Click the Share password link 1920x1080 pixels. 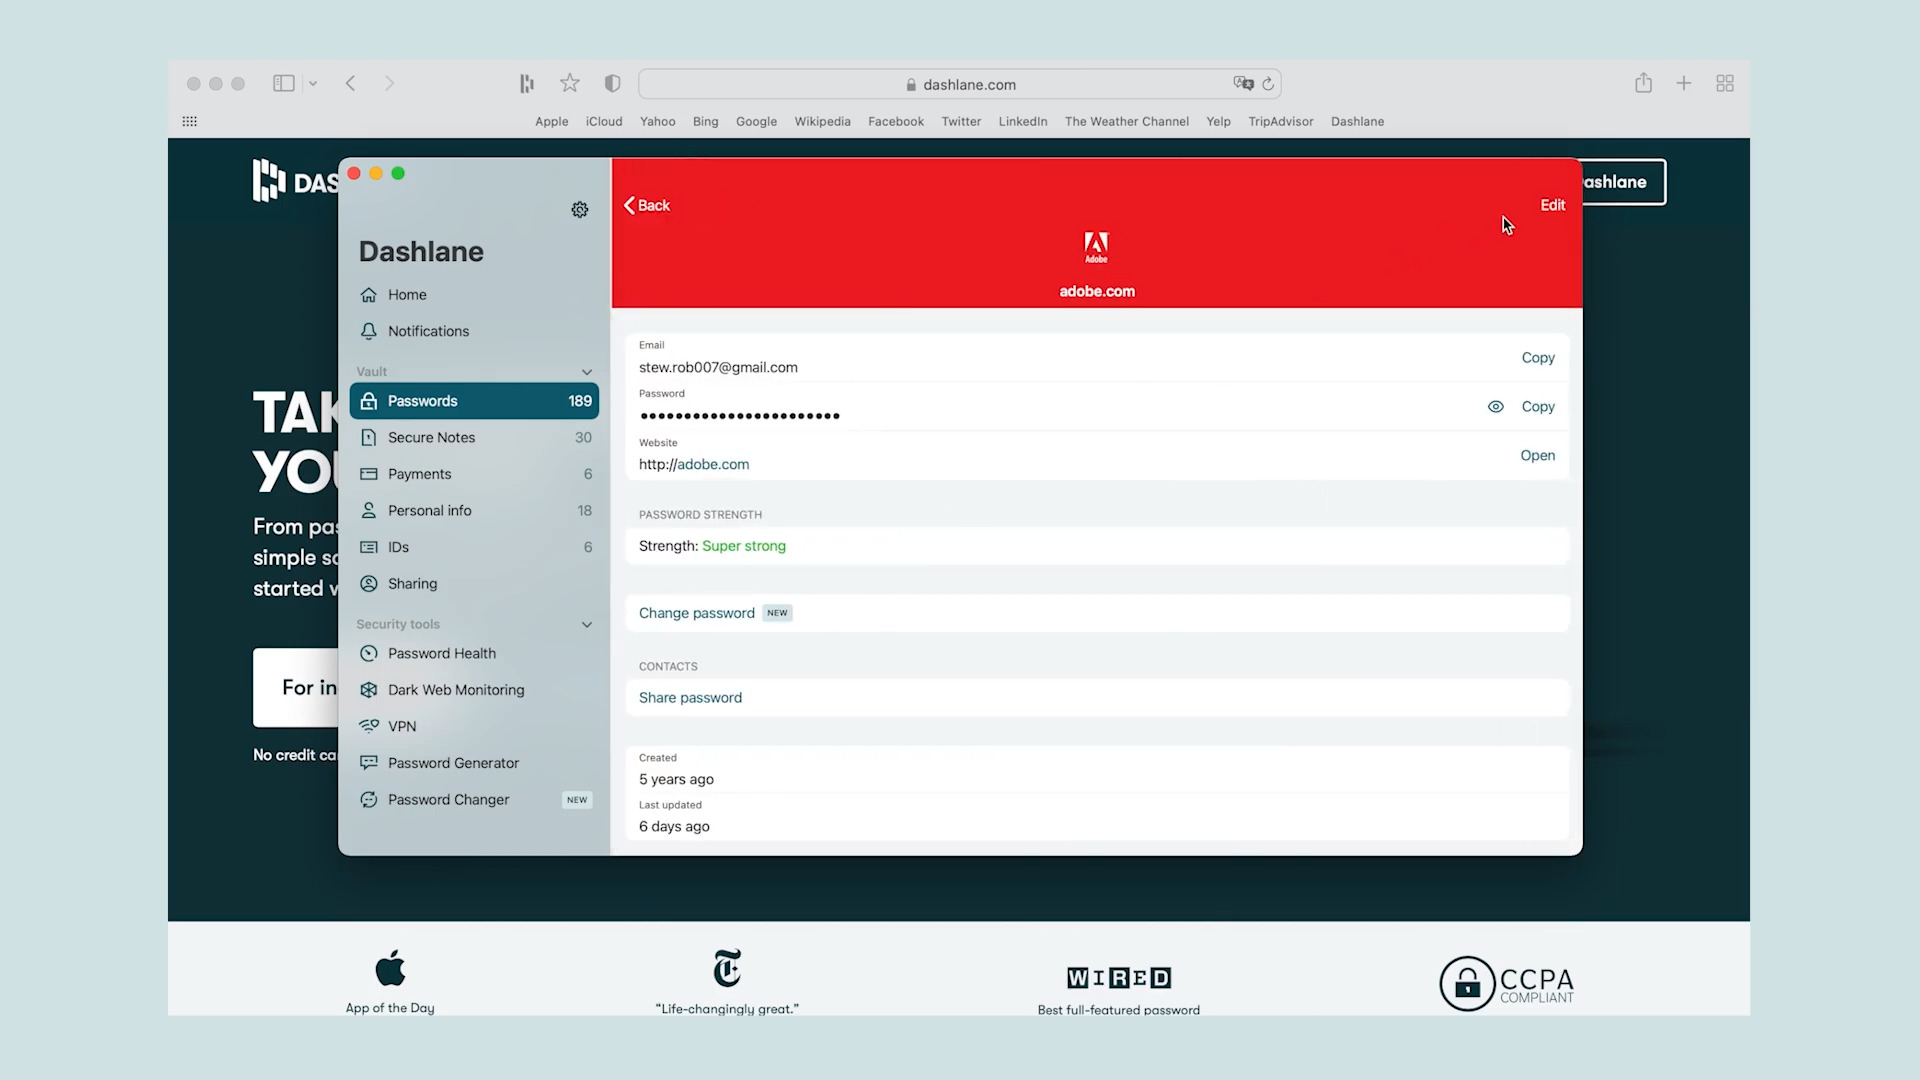click(x=691, y=698)
